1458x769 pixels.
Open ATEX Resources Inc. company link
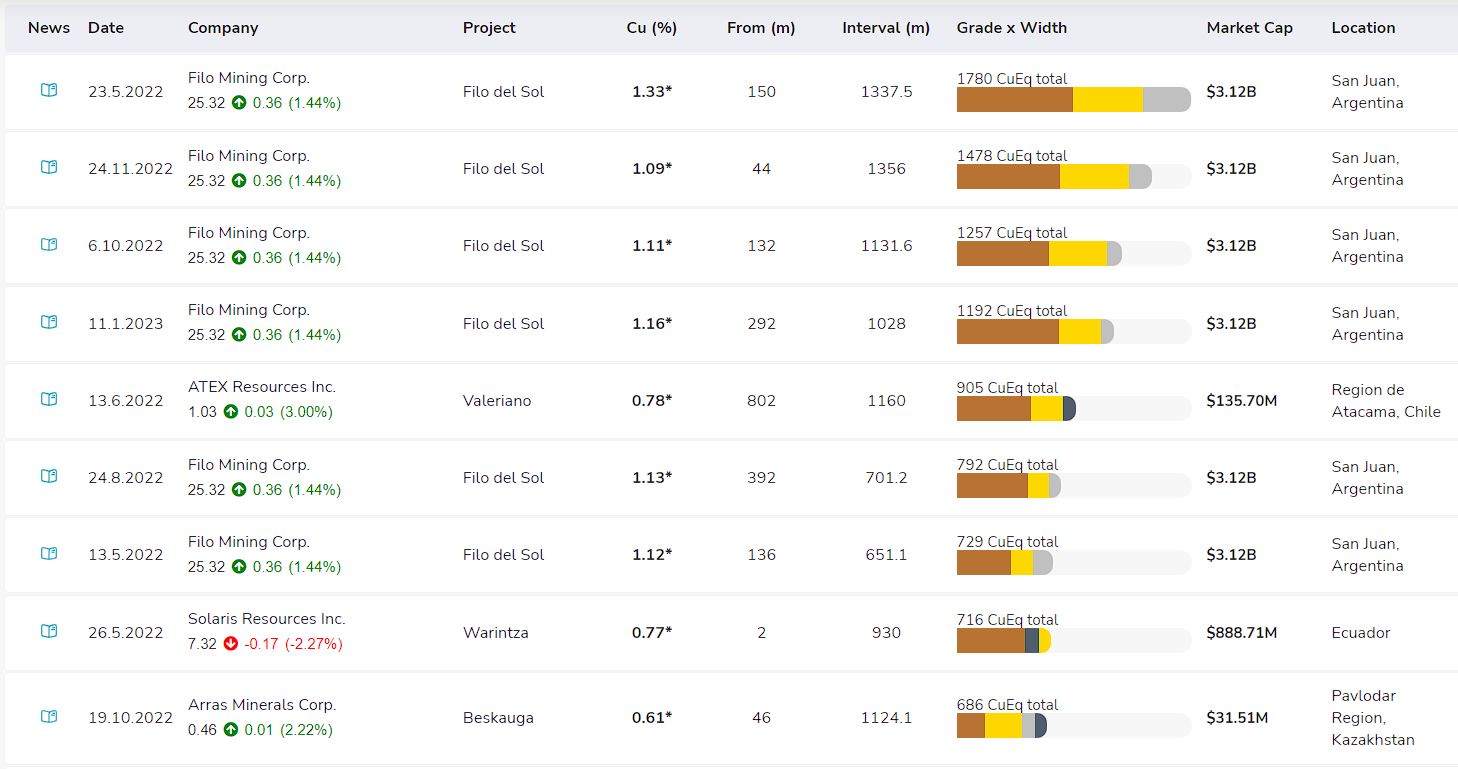(x=261, y=387)
